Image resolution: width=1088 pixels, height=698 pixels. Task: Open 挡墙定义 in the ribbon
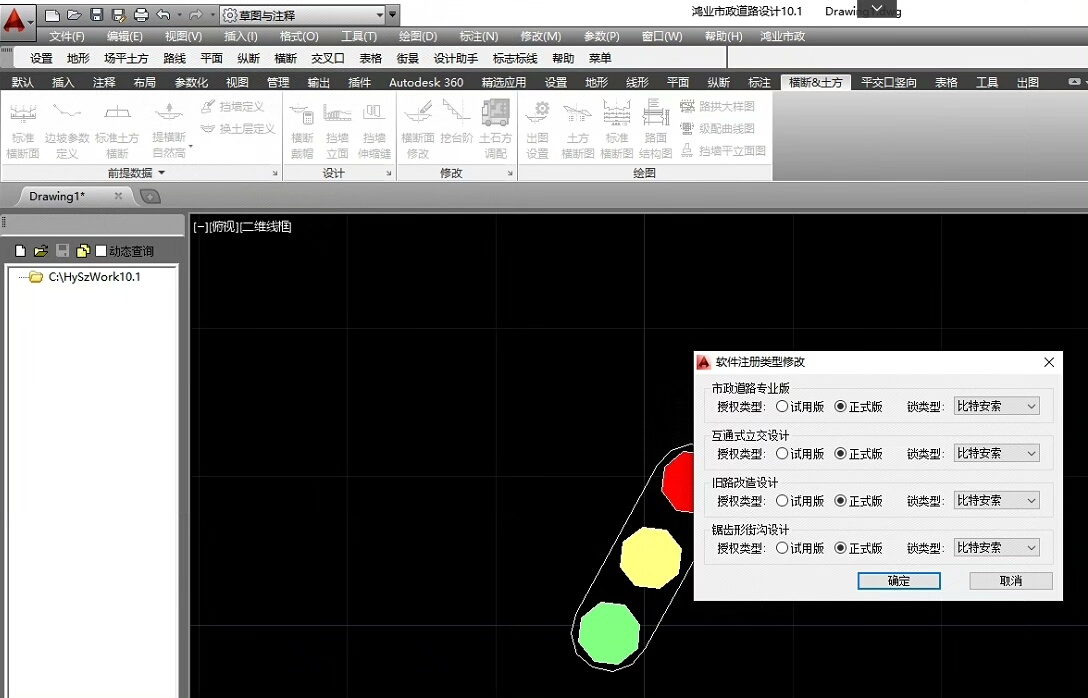pos(232,106)
